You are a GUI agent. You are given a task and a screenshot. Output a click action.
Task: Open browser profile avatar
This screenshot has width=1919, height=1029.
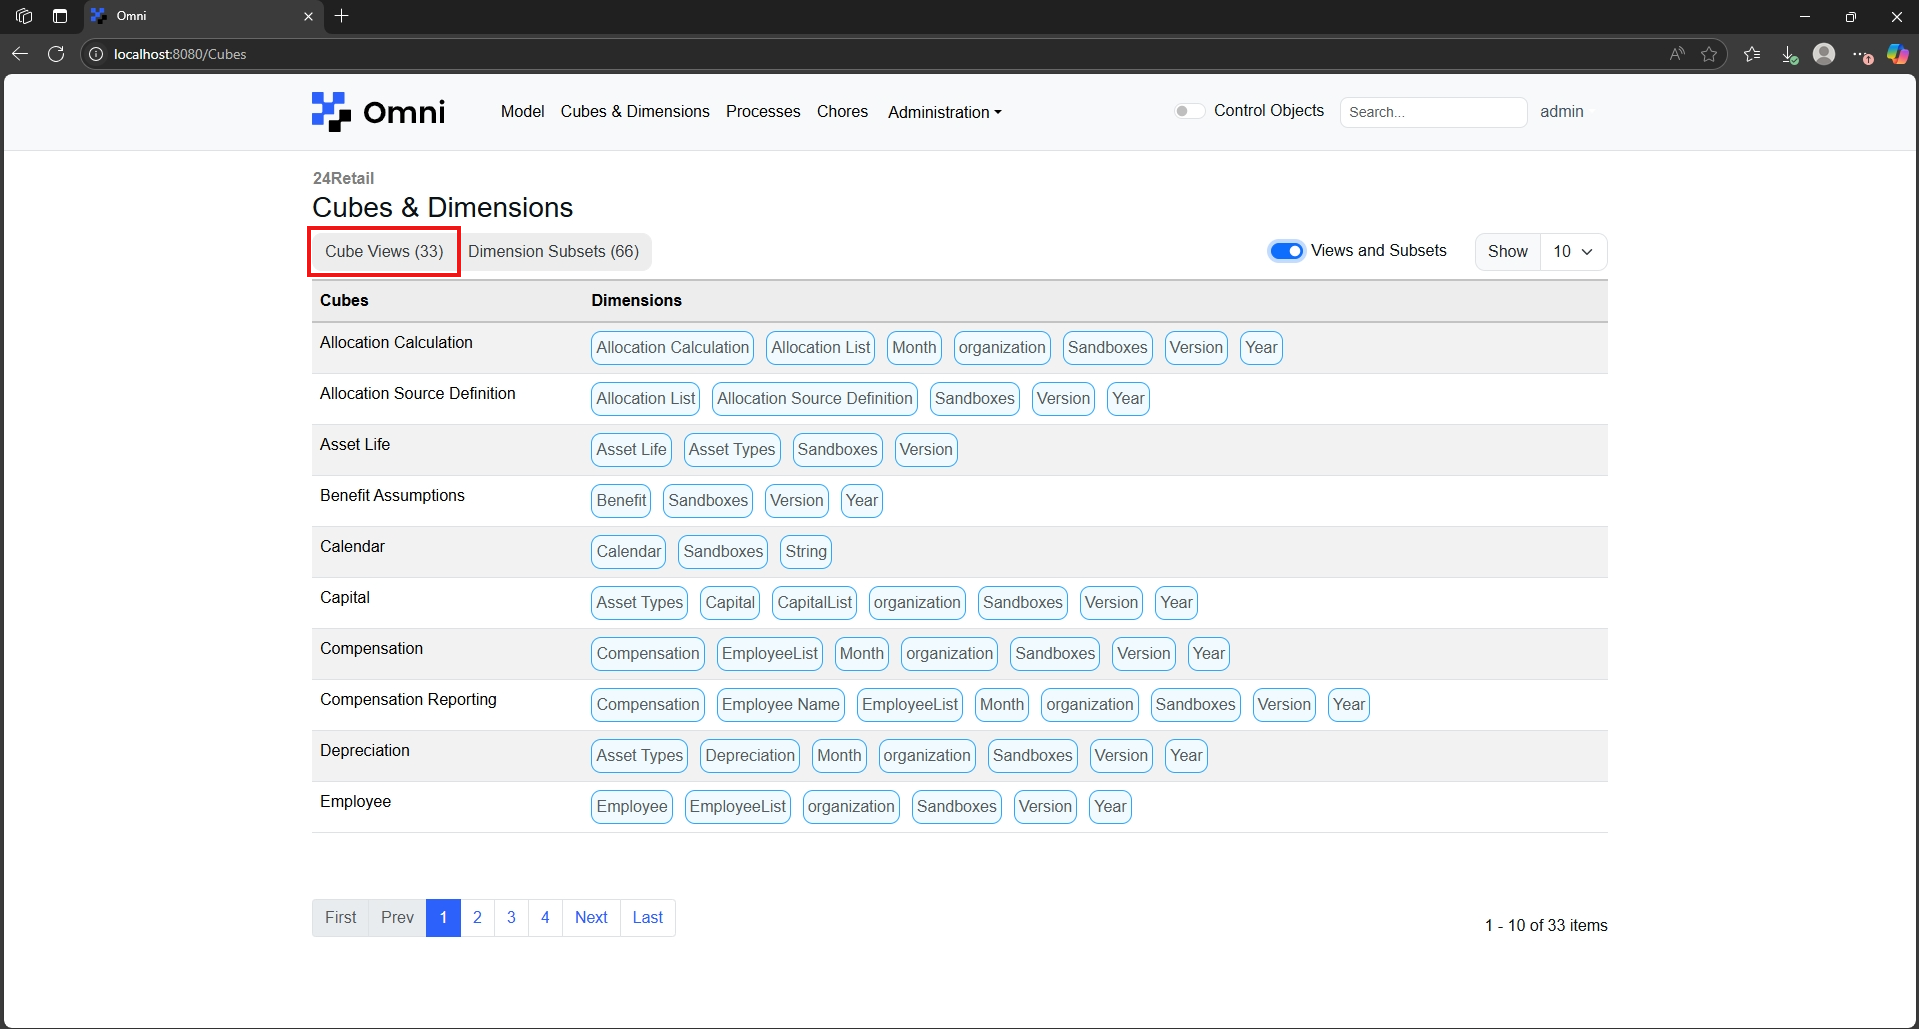click(x=1824, y=54)
